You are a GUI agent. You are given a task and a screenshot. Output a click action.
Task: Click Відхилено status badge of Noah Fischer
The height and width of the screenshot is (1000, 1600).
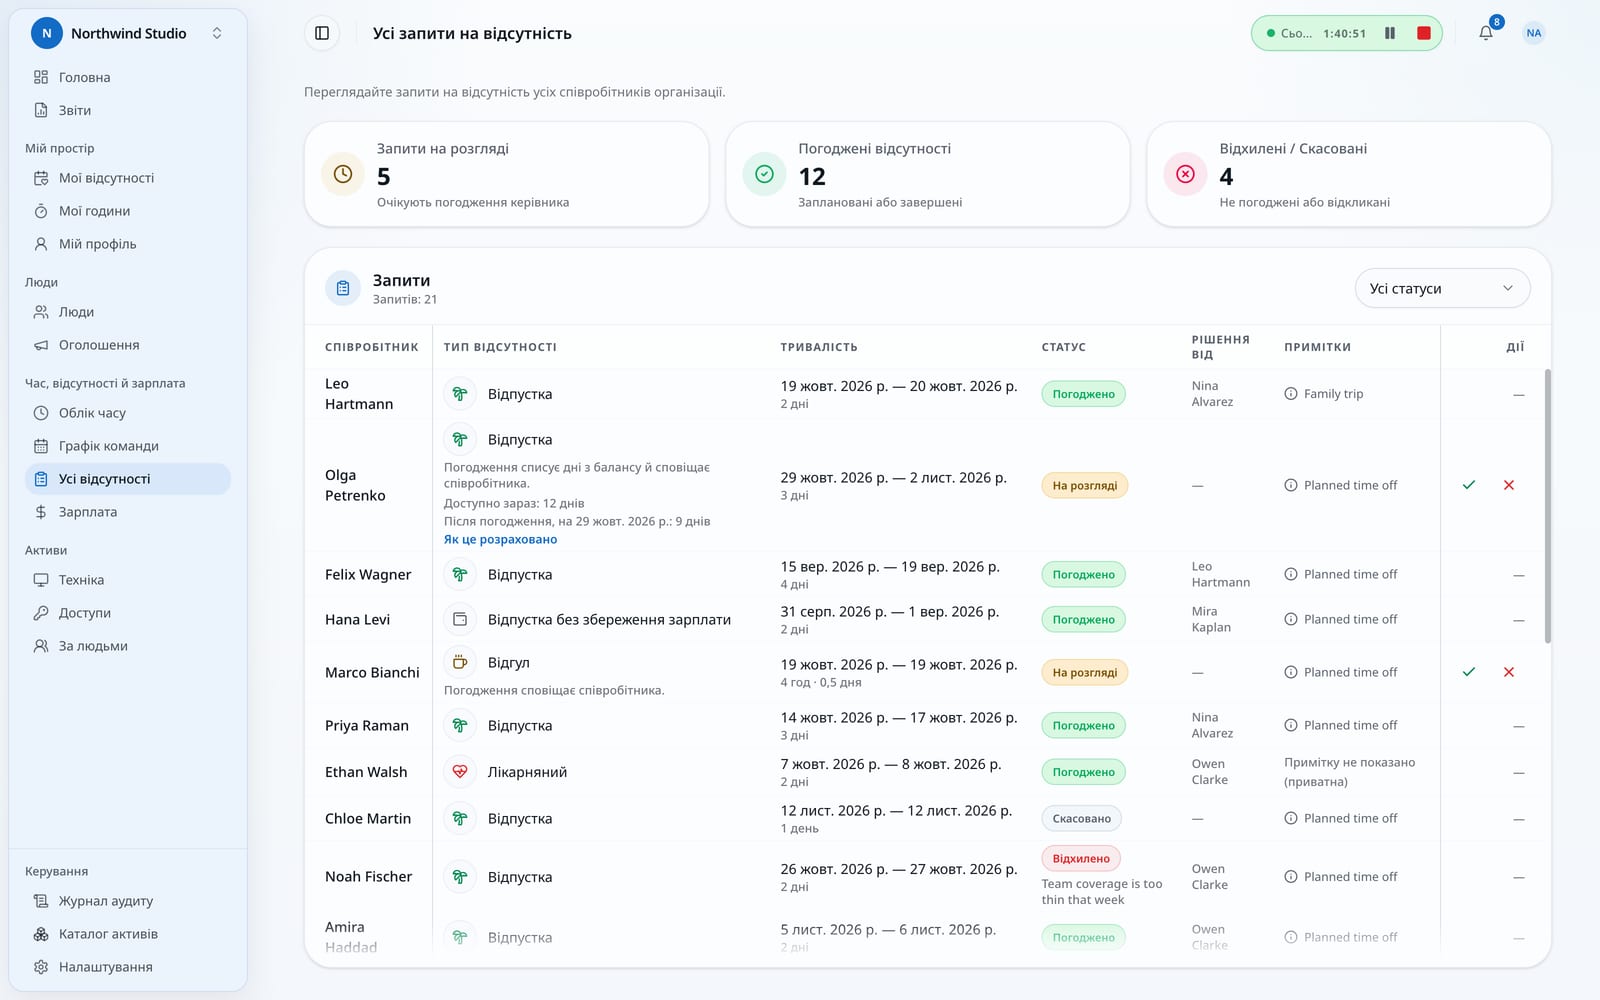click(1081, 858)
